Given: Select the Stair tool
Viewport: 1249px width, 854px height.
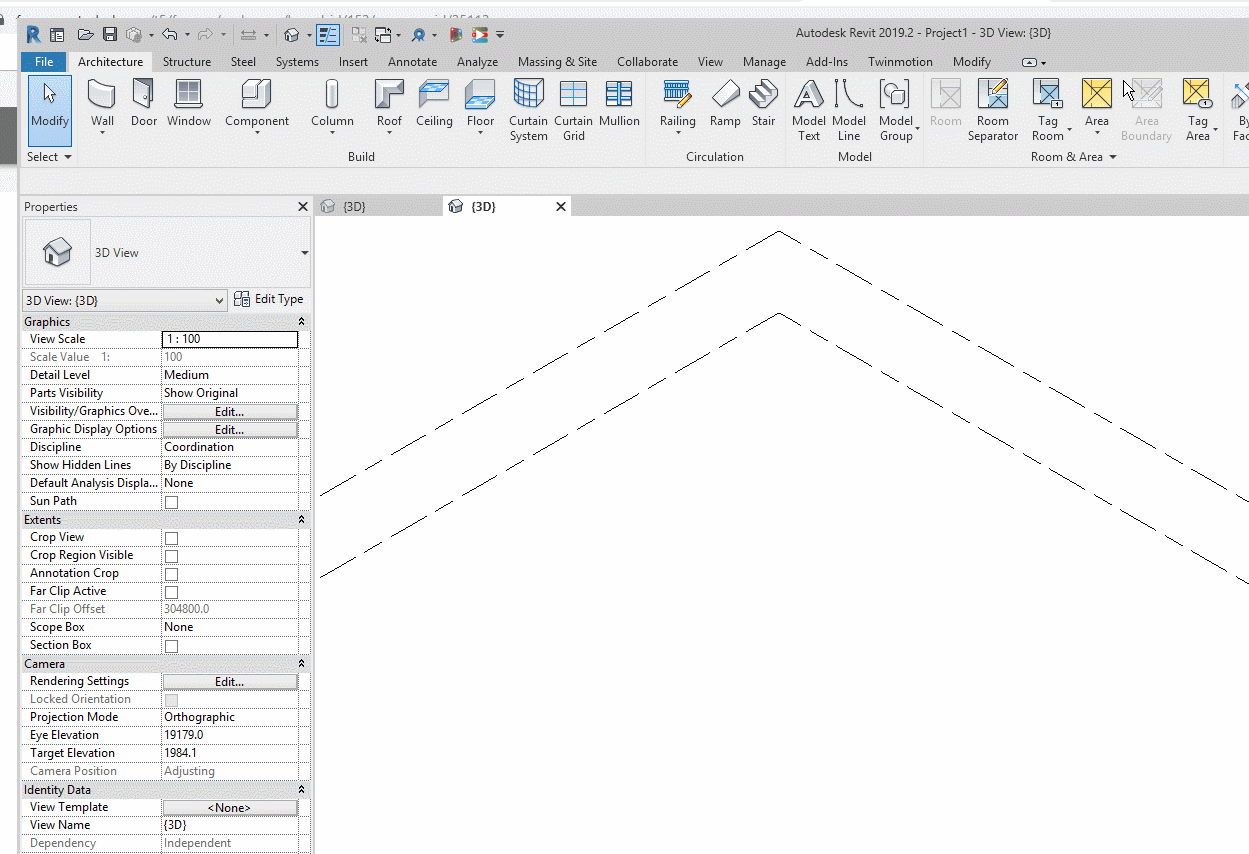Looking at the screenshot, I should pos(763,110).
